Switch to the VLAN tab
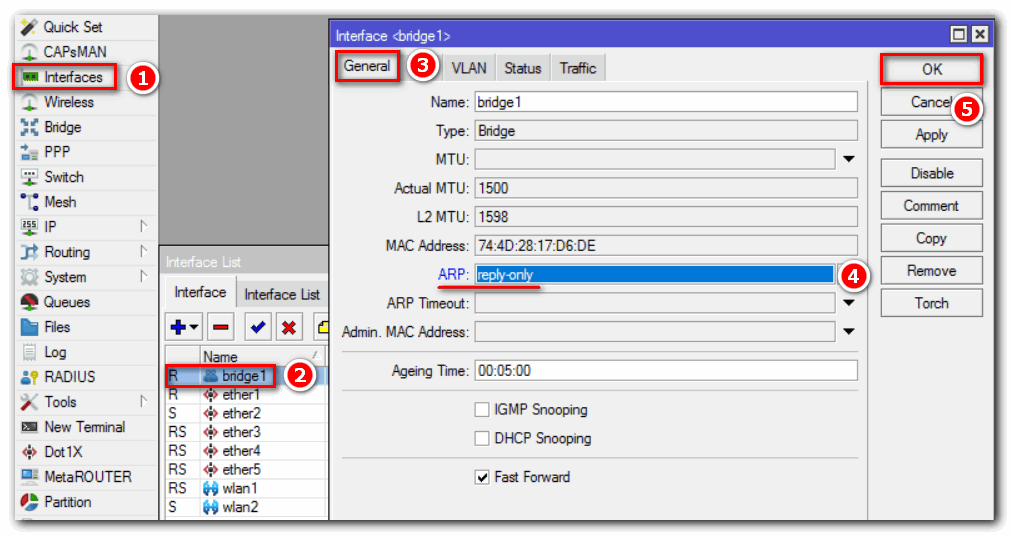 [468, 68]
